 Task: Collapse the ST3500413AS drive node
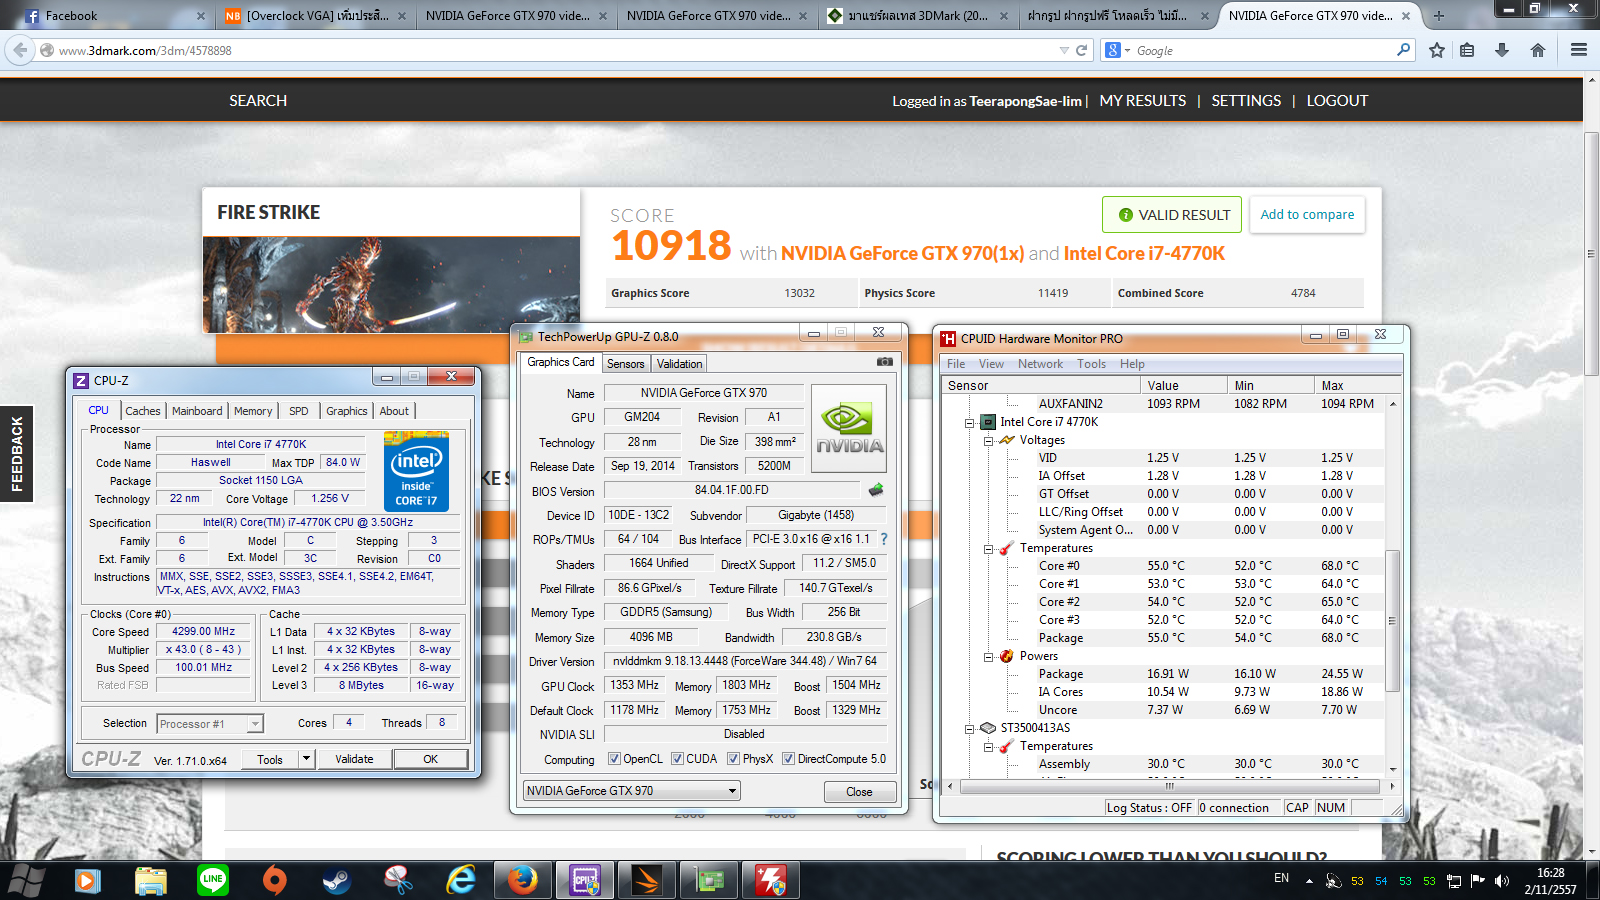click(x=969, y=728)
